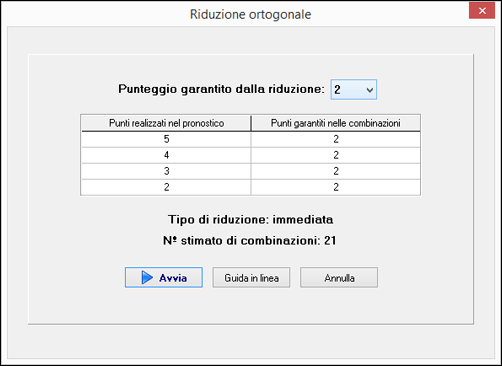Click the "Tipo di riduzione: immediata" text
This screenshot has width=502, height=366.
[250, 220]
